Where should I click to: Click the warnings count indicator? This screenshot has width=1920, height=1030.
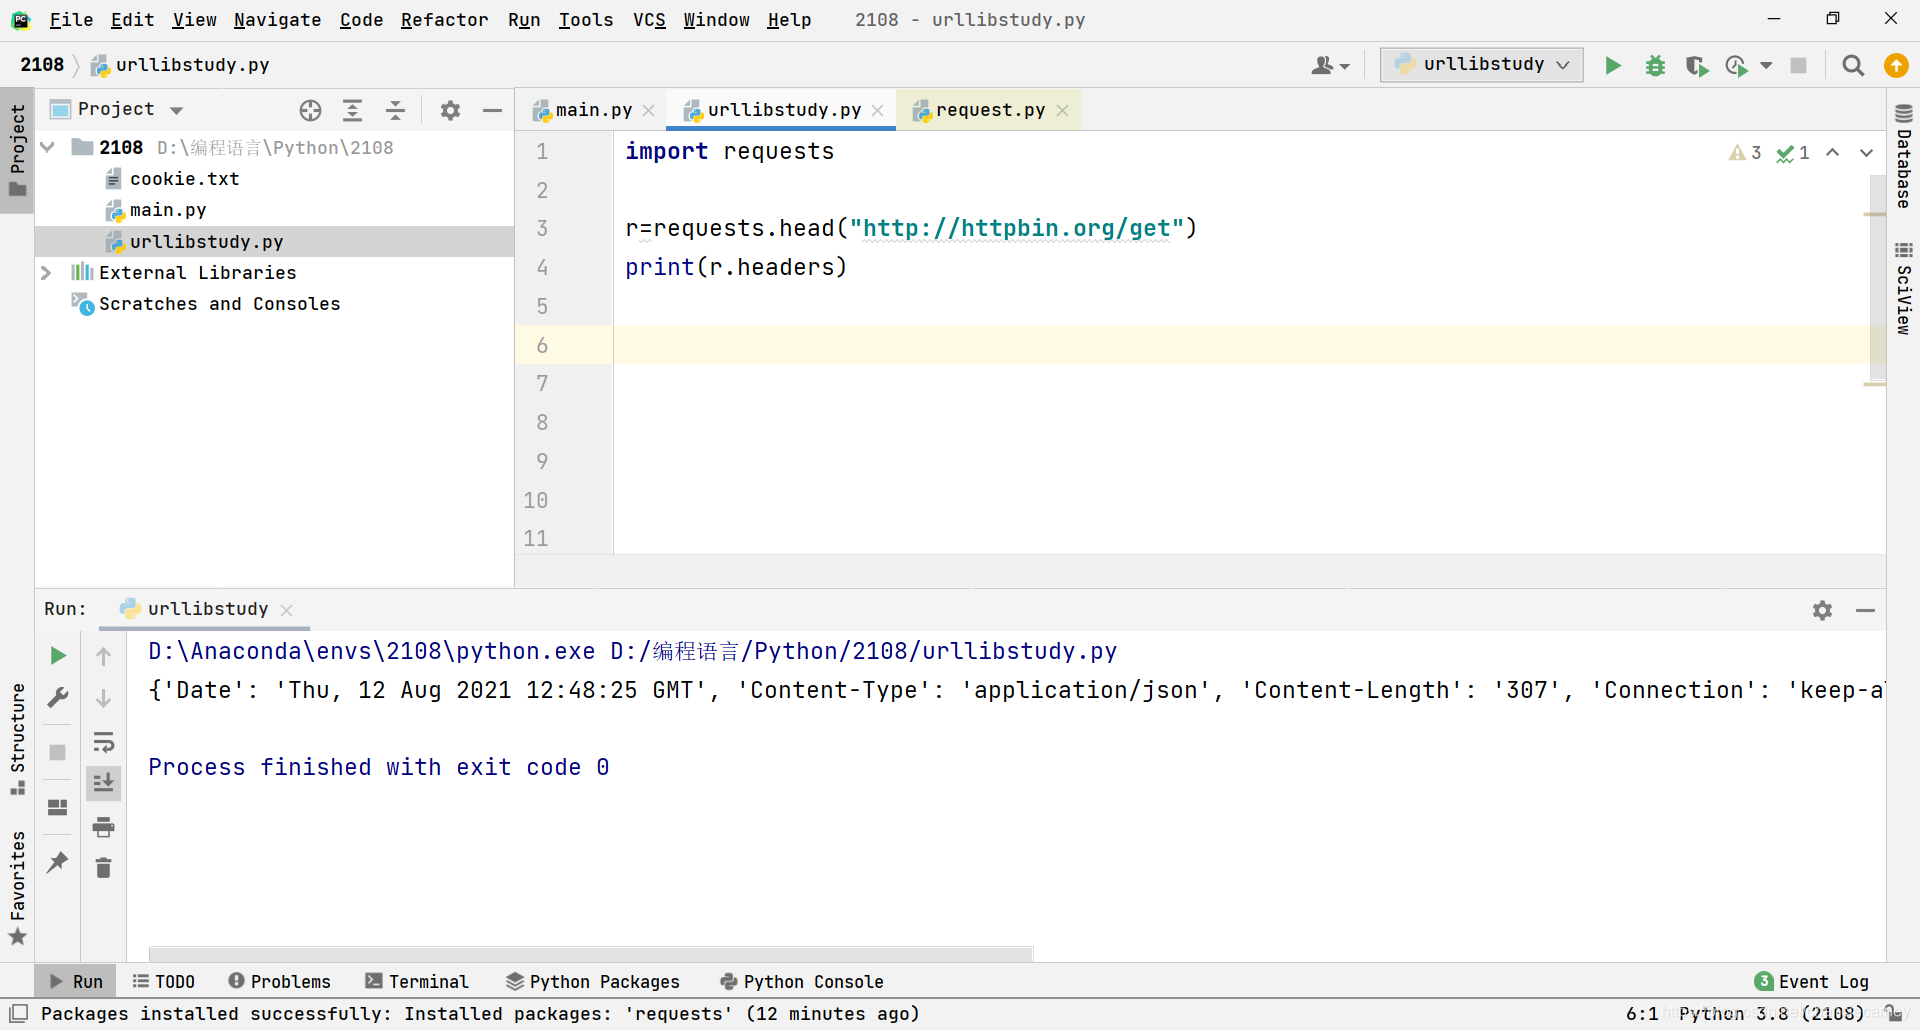coord(1745,153)
